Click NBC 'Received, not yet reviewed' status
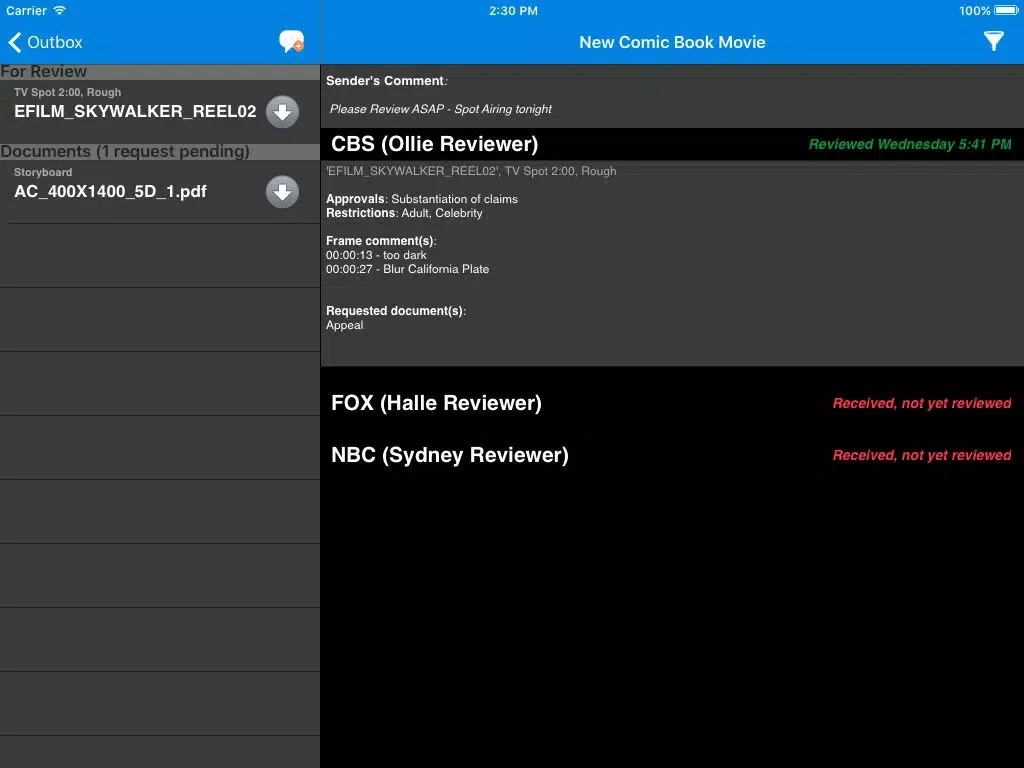1024x768 pixels. (921, 455)
